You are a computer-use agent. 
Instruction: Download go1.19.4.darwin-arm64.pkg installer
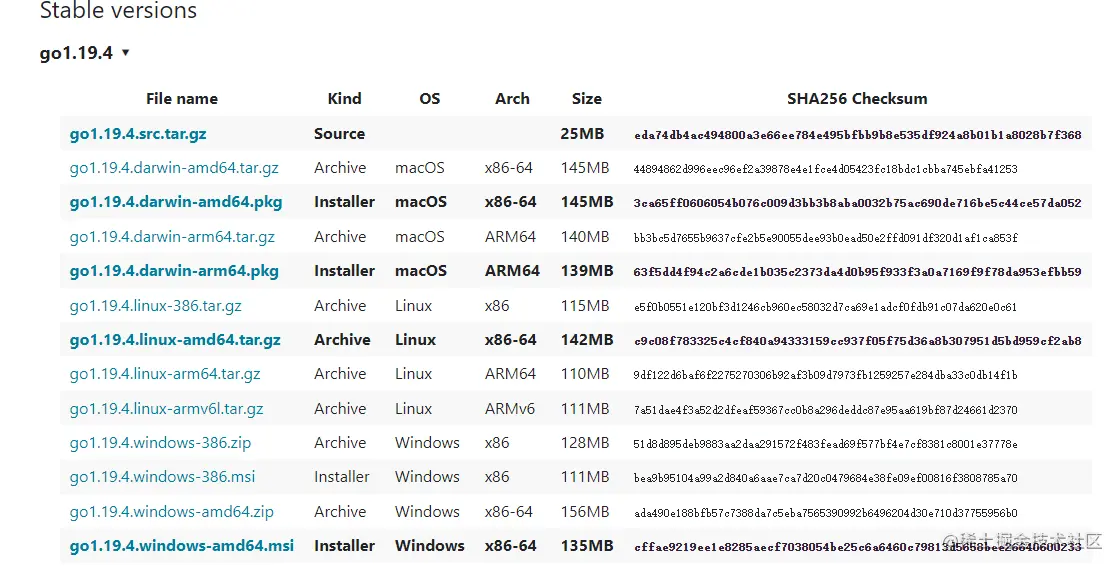[x=174, y=271]
